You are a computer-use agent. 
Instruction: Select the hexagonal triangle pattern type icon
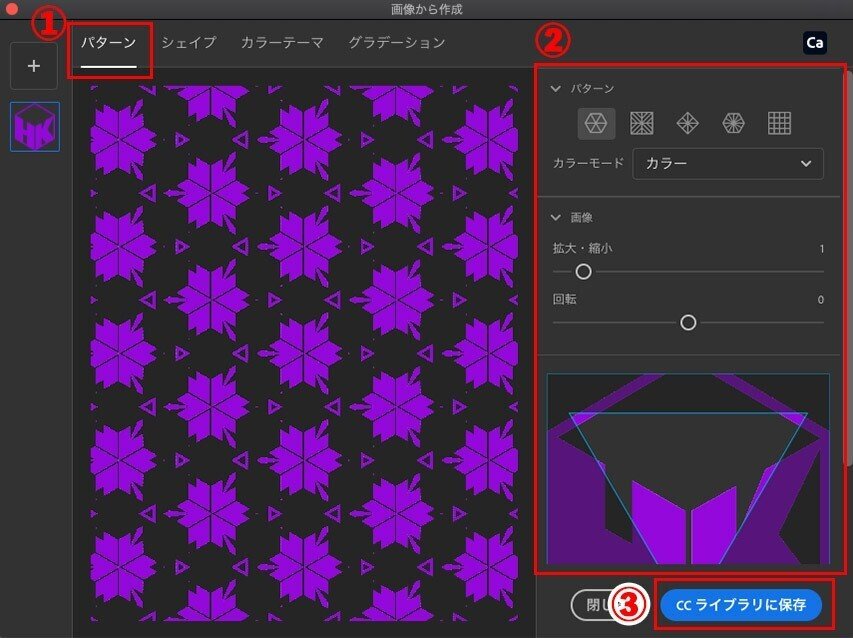(596, 123)
